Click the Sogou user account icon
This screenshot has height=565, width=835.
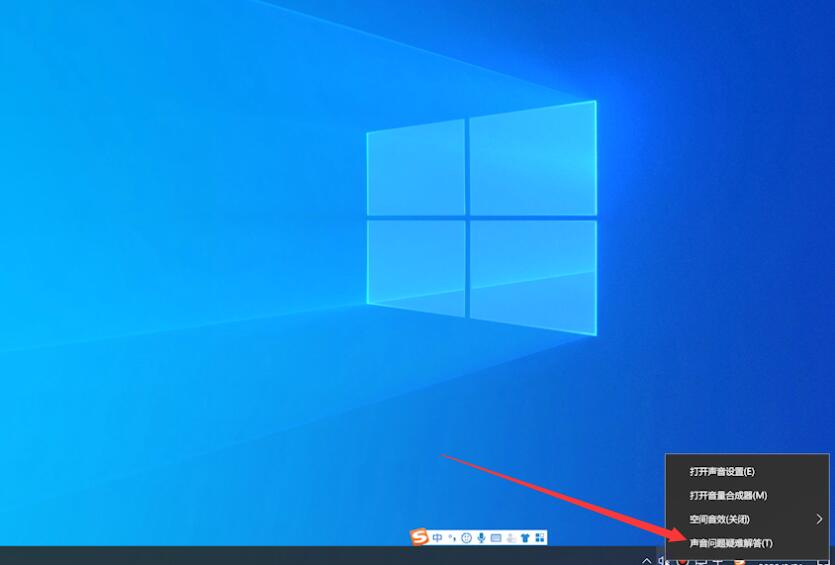coord(511,538)
